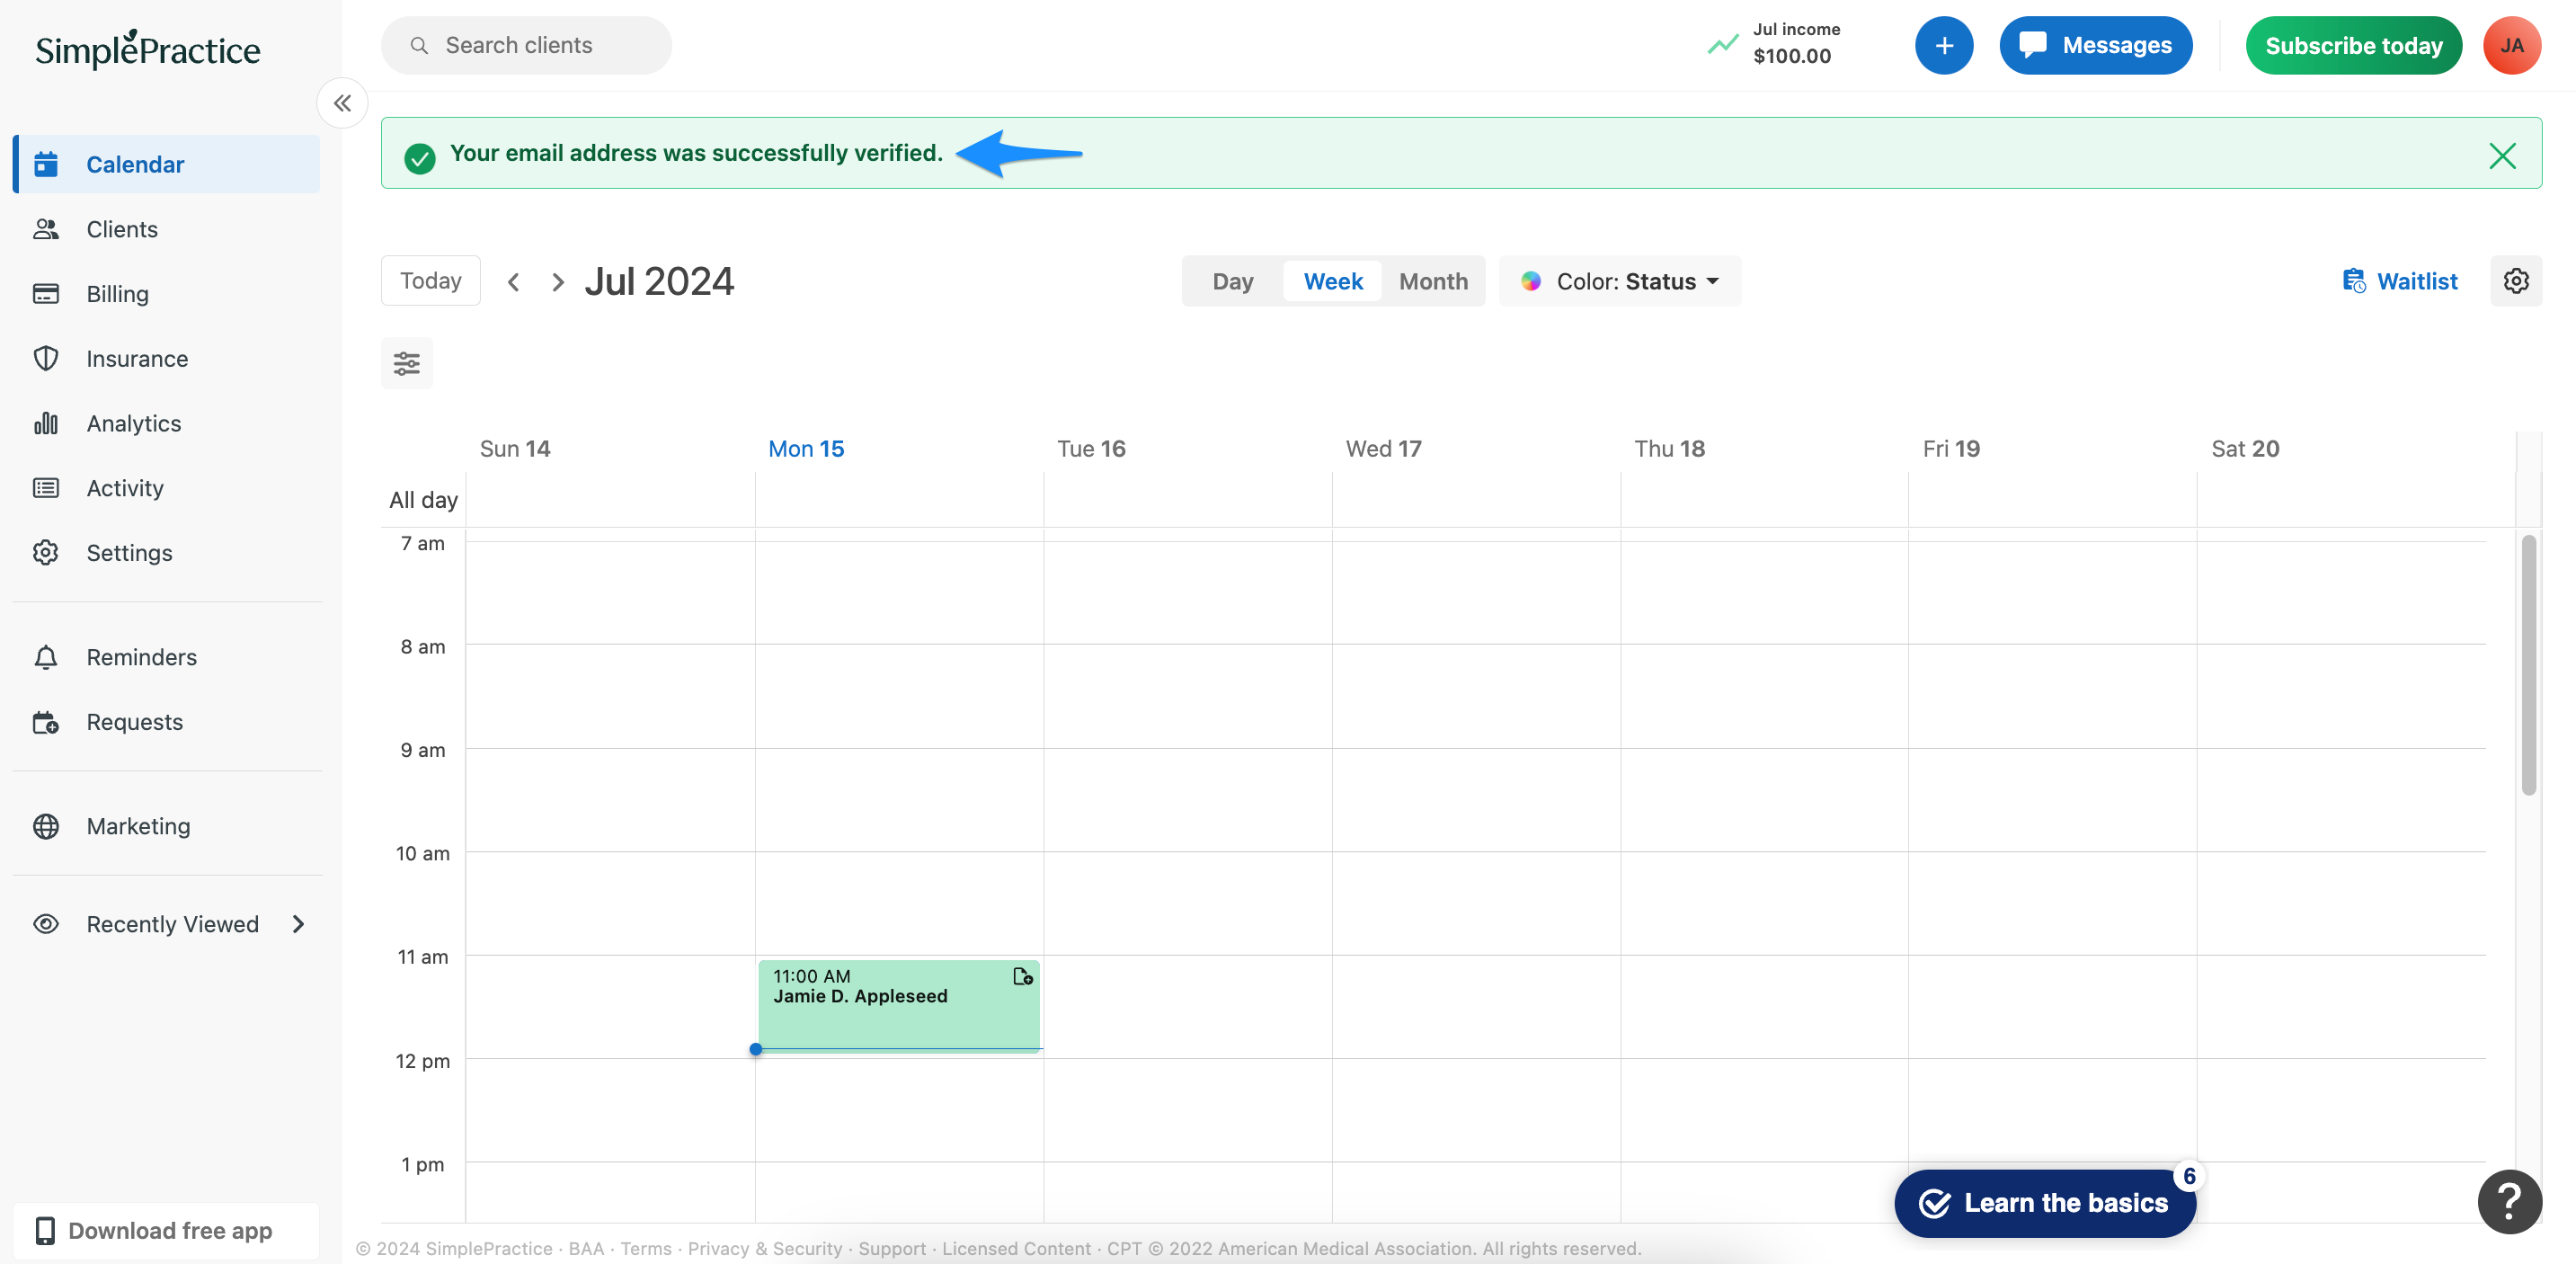Select Tue 16 column header
Image resolution: width=2576 pixels, height=1264 pixels.
coord(1091,448)
